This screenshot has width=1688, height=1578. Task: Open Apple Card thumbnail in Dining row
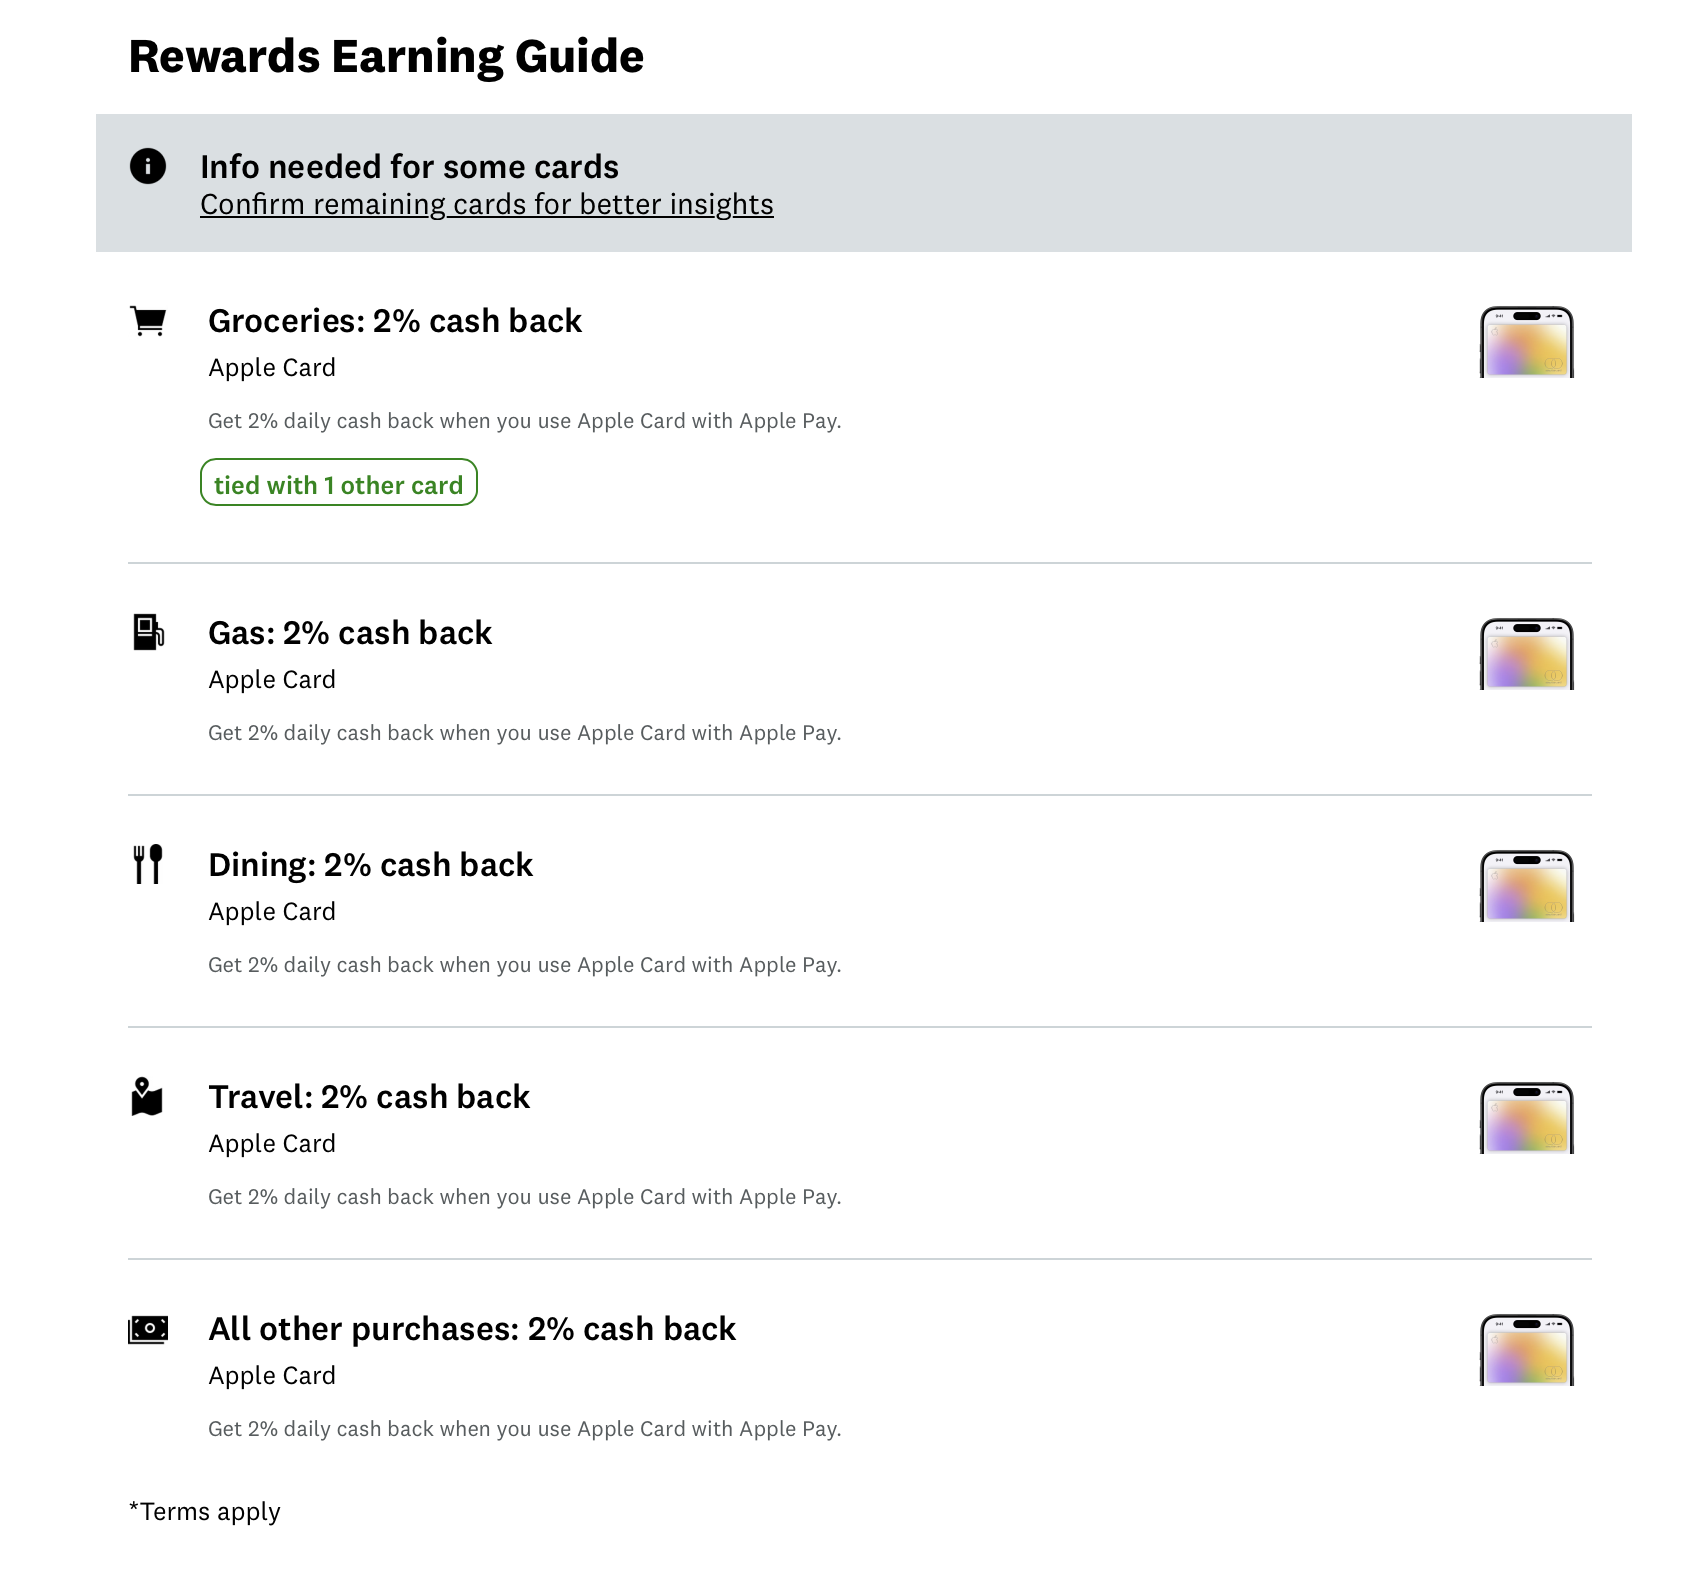pos(1526,886)
